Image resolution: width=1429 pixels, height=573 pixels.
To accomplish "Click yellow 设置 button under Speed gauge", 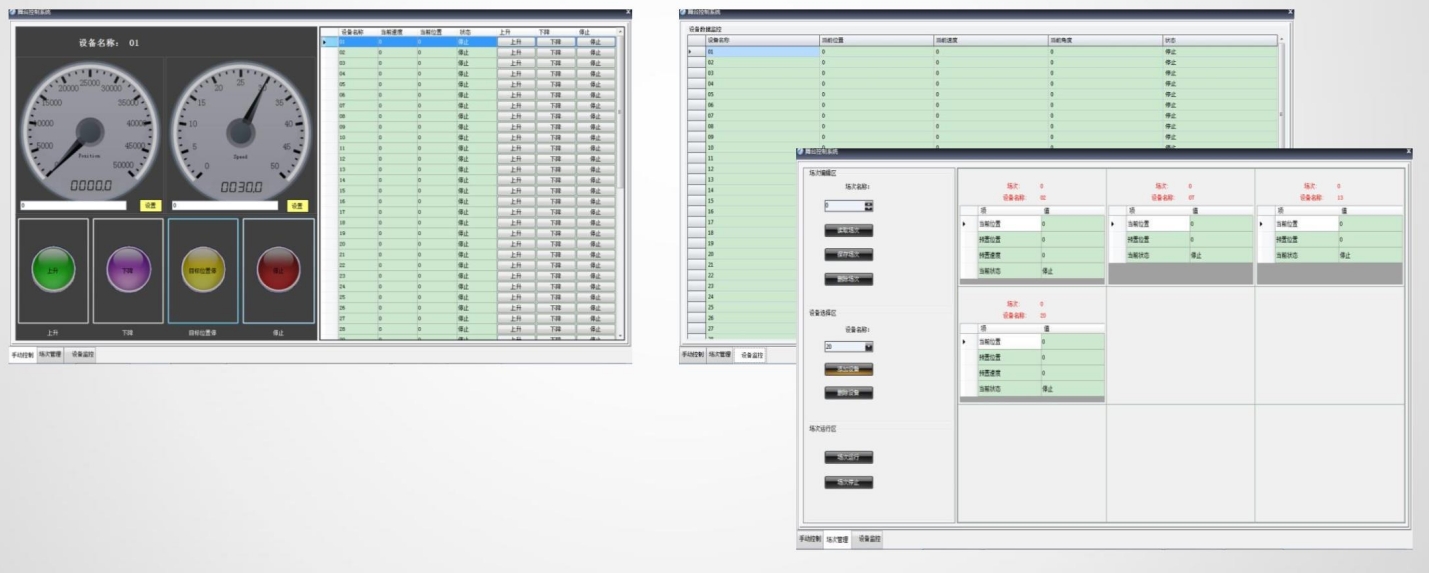I will [297, 205].
